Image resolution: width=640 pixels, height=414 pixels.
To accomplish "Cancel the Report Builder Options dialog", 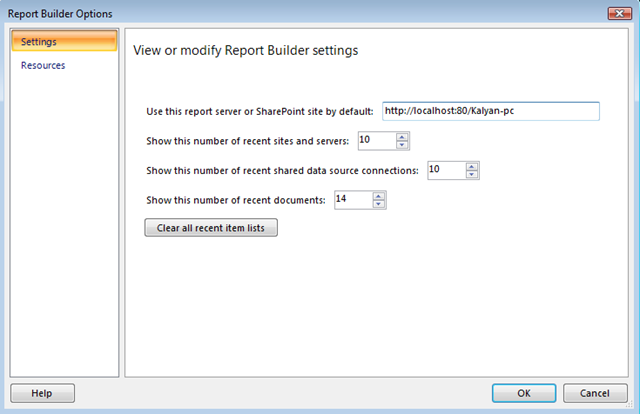I will 595,393.
